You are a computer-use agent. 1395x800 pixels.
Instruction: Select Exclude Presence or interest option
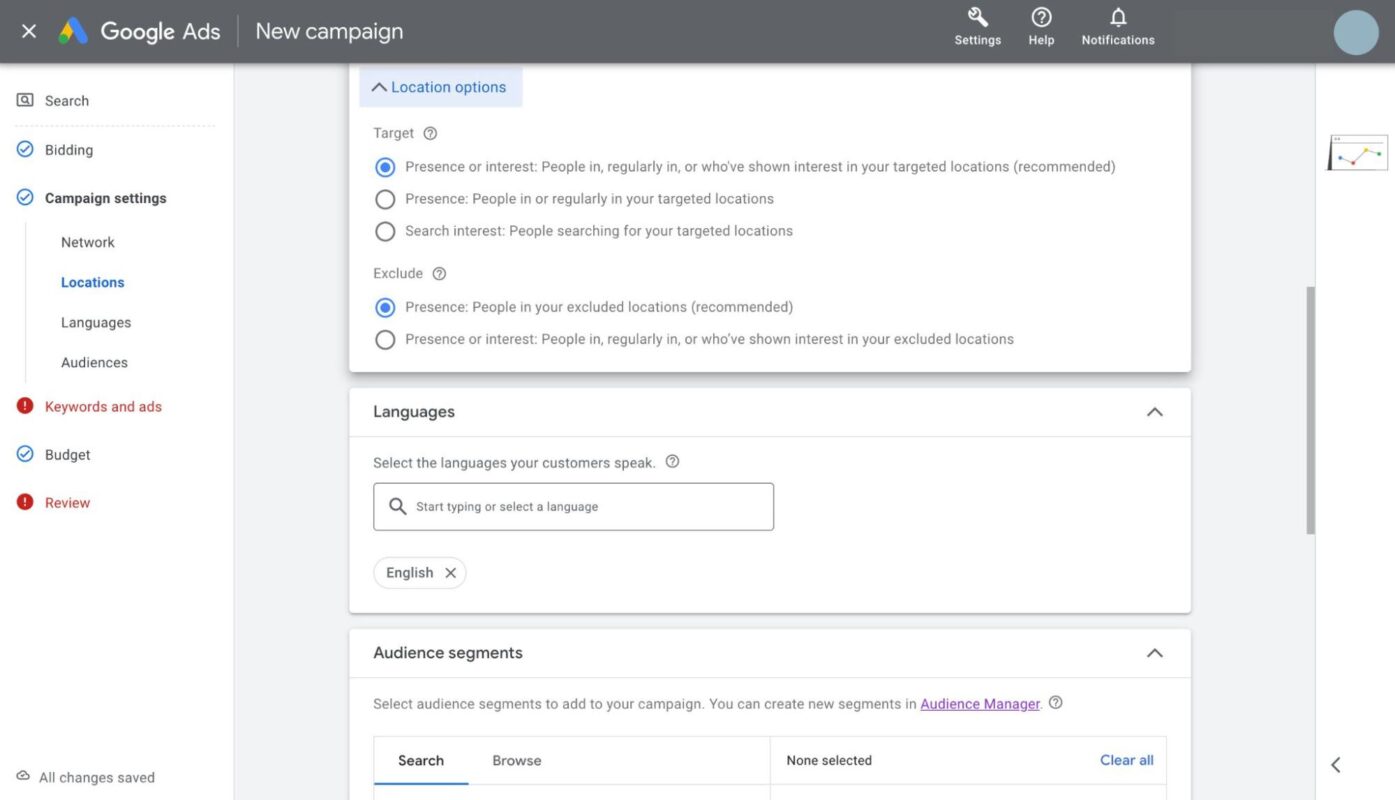(385, 340)
